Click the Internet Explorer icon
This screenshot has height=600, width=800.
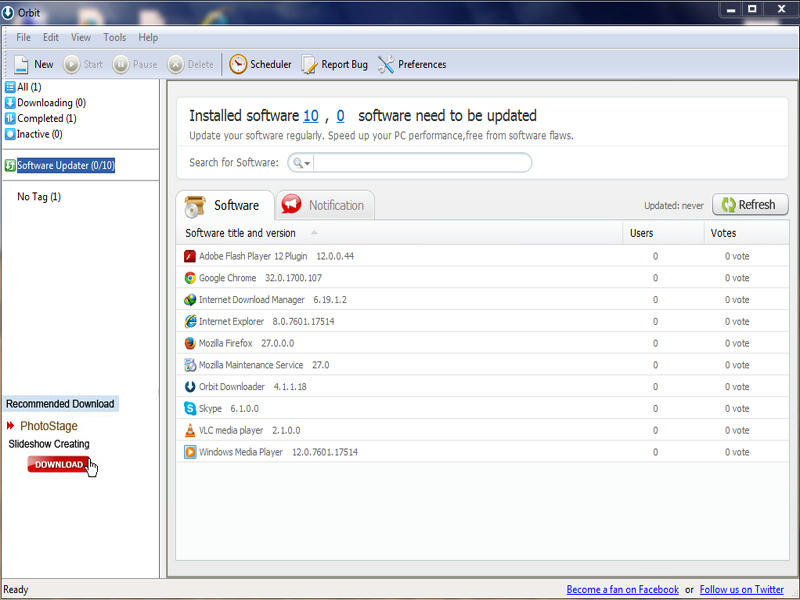[x=190, y=321]
